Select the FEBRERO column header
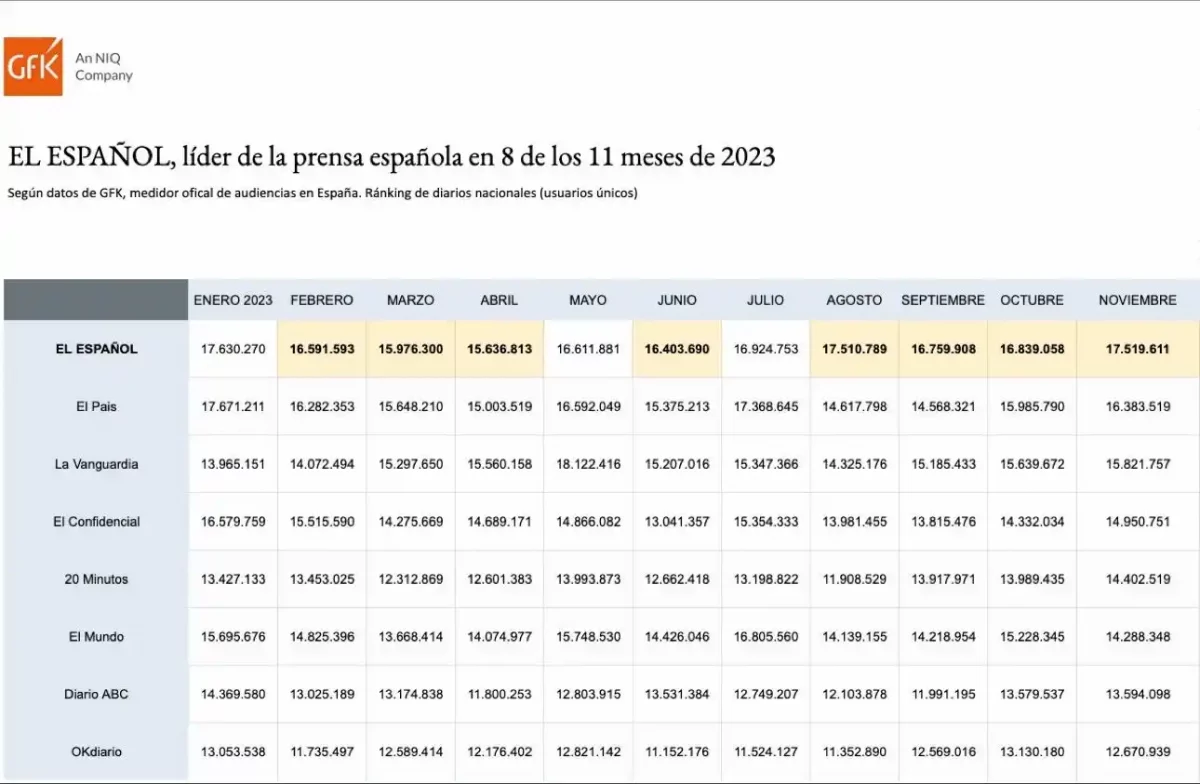 click(322, 300)
